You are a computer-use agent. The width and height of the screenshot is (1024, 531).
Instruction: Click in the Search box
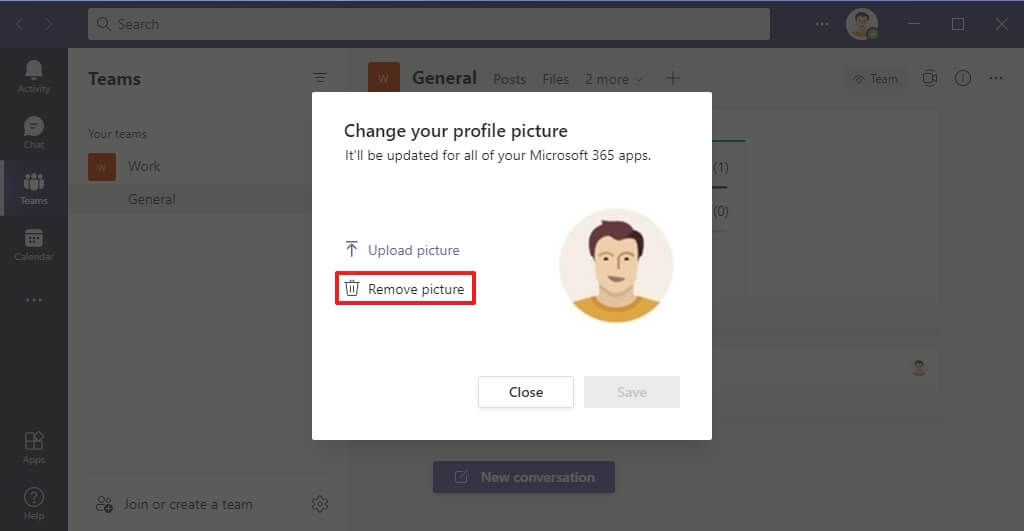click(x=429, y=24)
